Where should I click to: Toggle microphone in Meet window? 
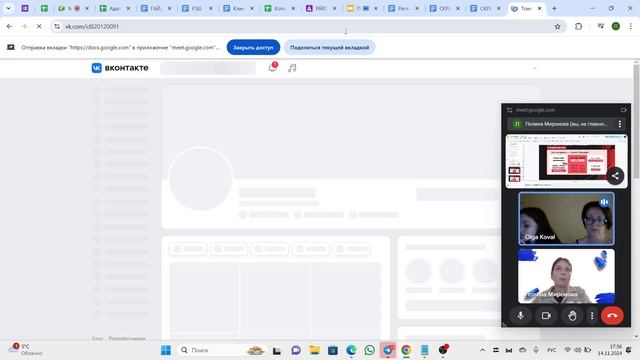coord(520,316)
